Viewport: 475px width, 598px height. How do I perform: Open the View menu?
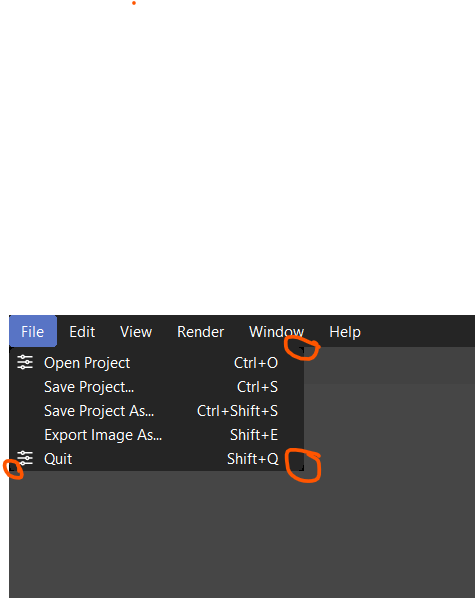pos(136,331)
